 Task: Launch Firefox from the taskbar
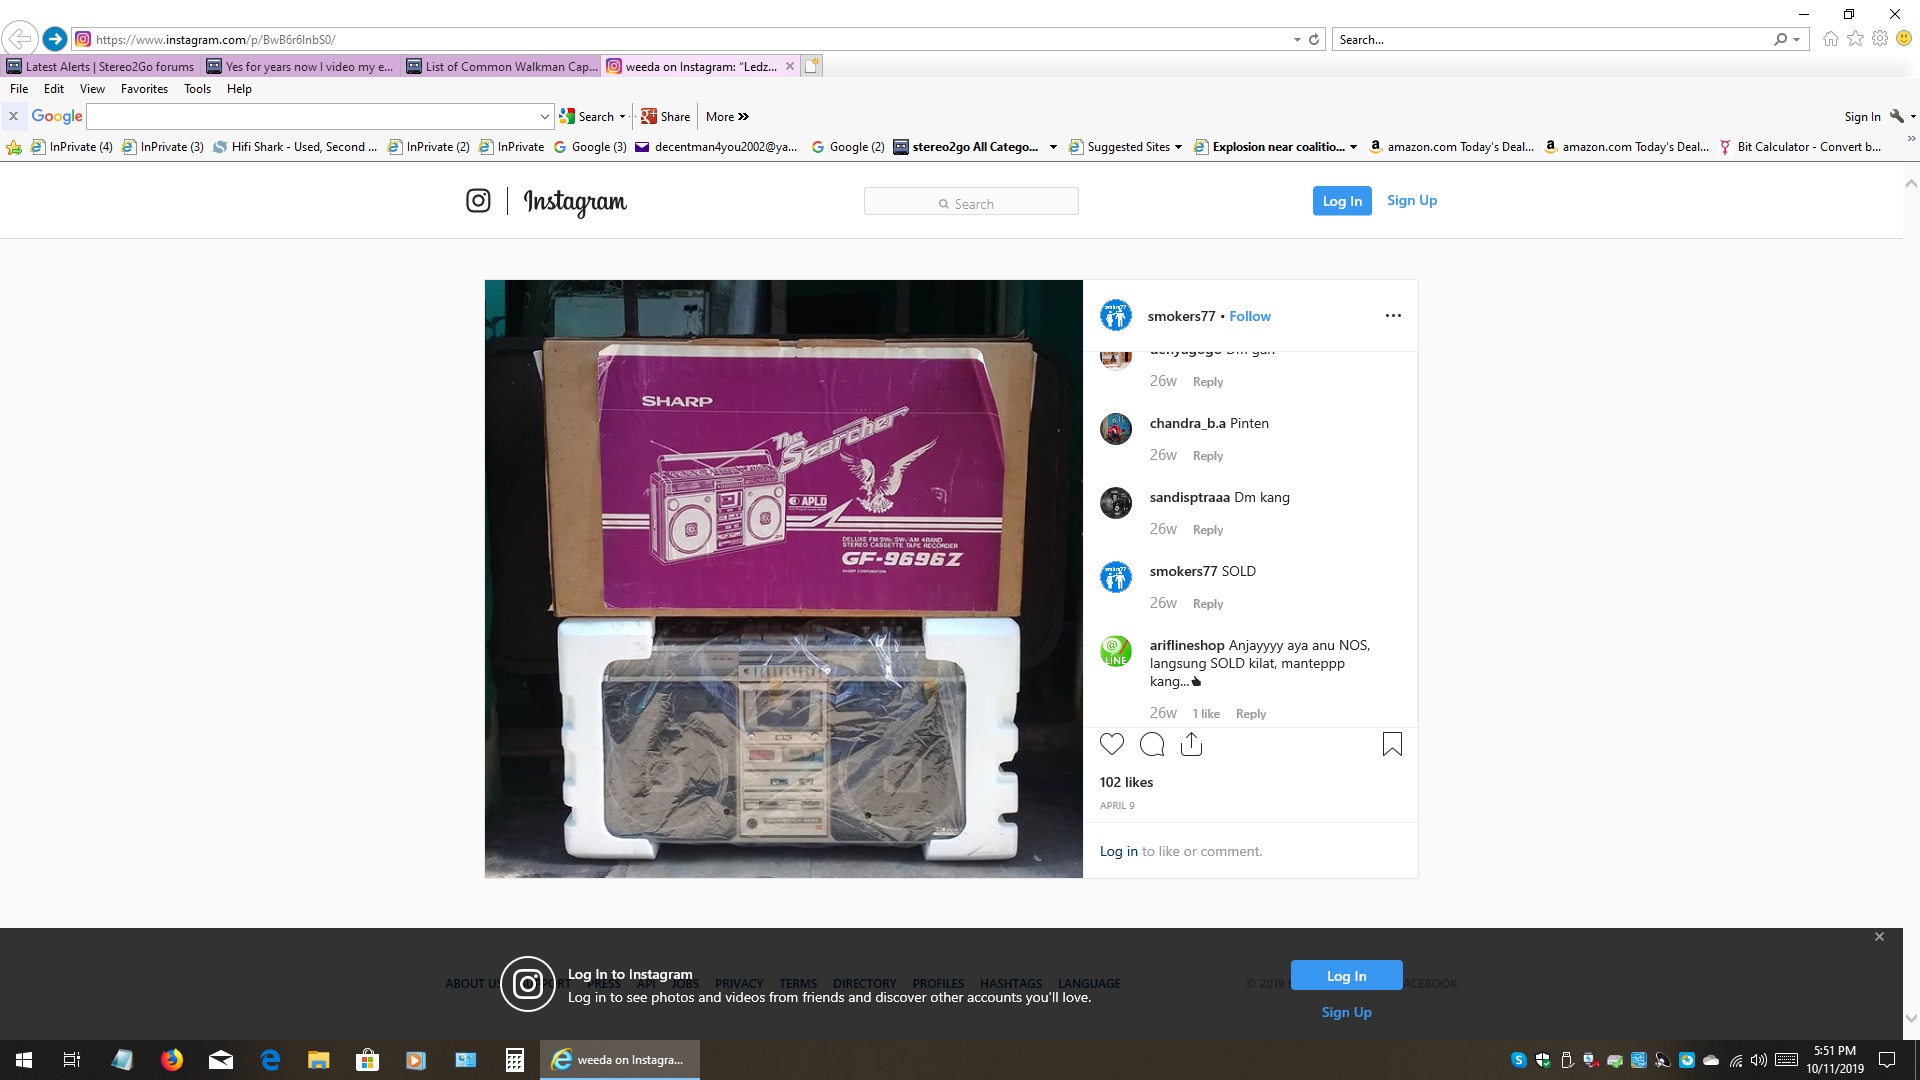pyautogui.click(x=172, y=1060)
